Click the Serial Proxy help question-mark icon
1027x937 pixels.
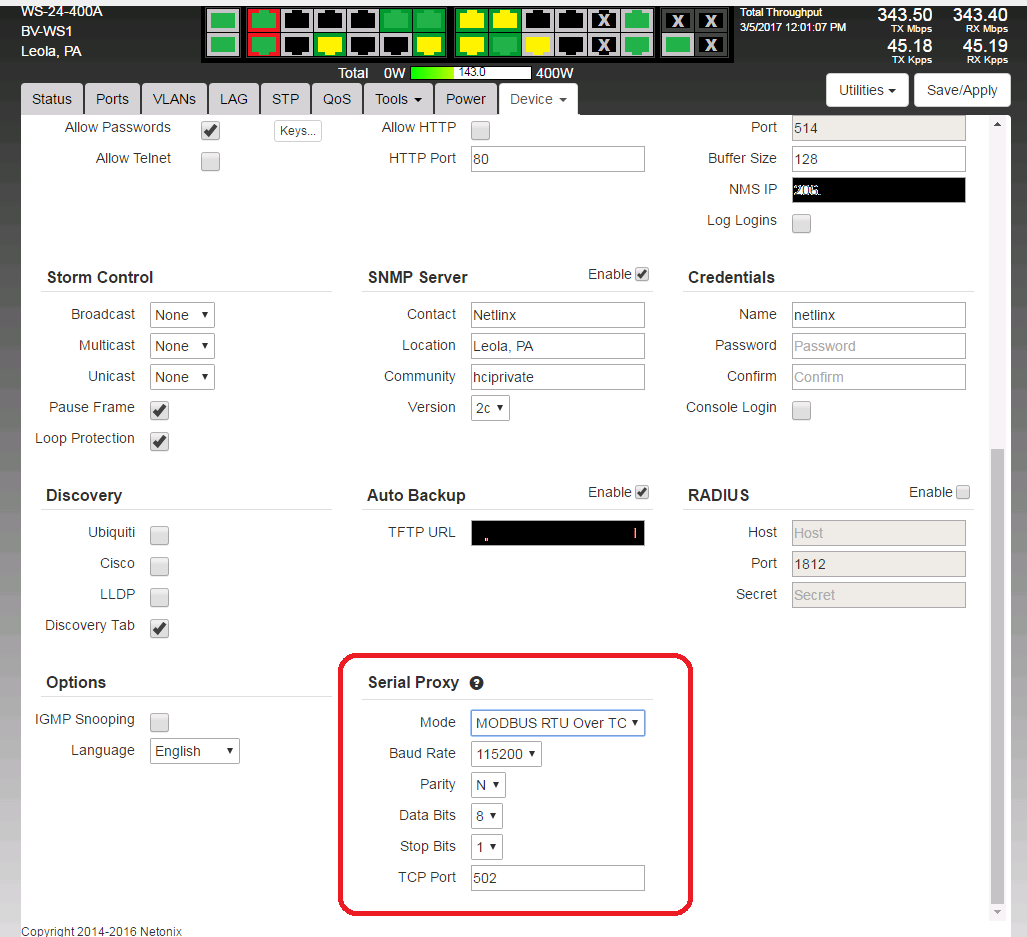[476, 683]
